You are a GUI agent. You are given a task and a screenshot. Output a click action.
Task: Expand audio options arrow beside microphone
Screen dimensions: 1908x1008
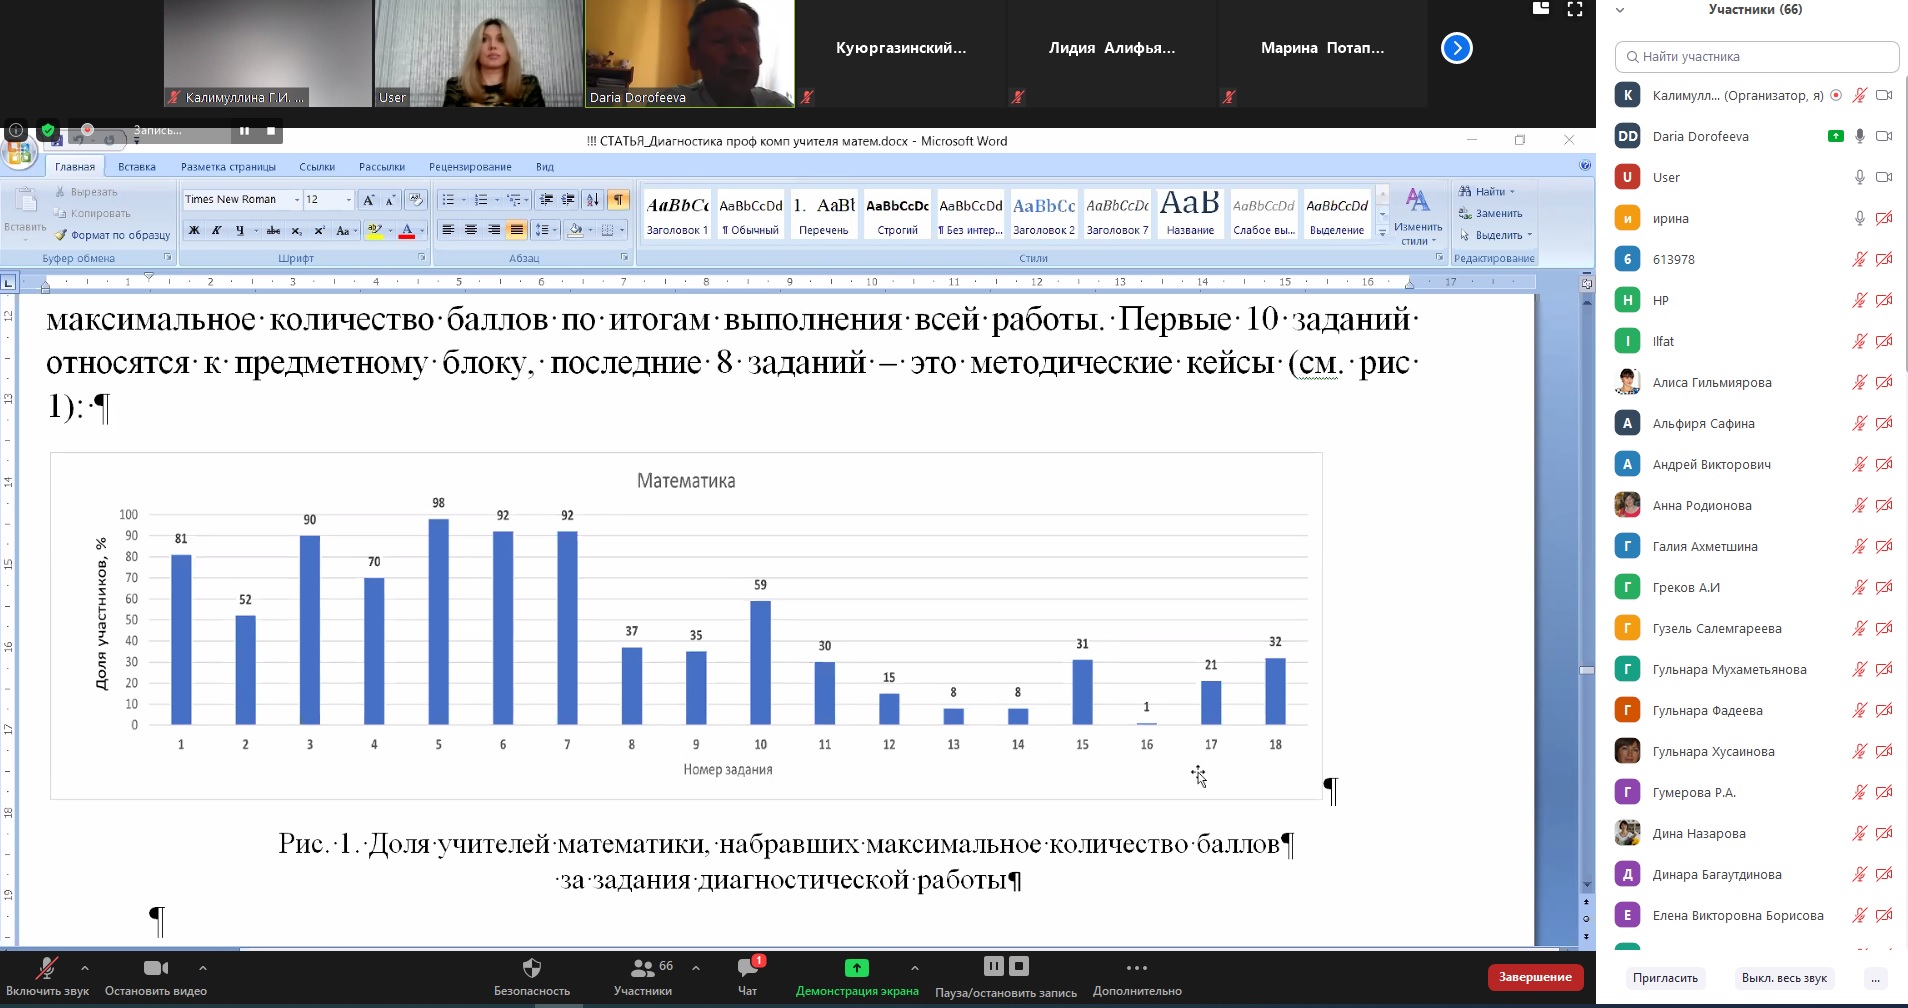point(85,968)
